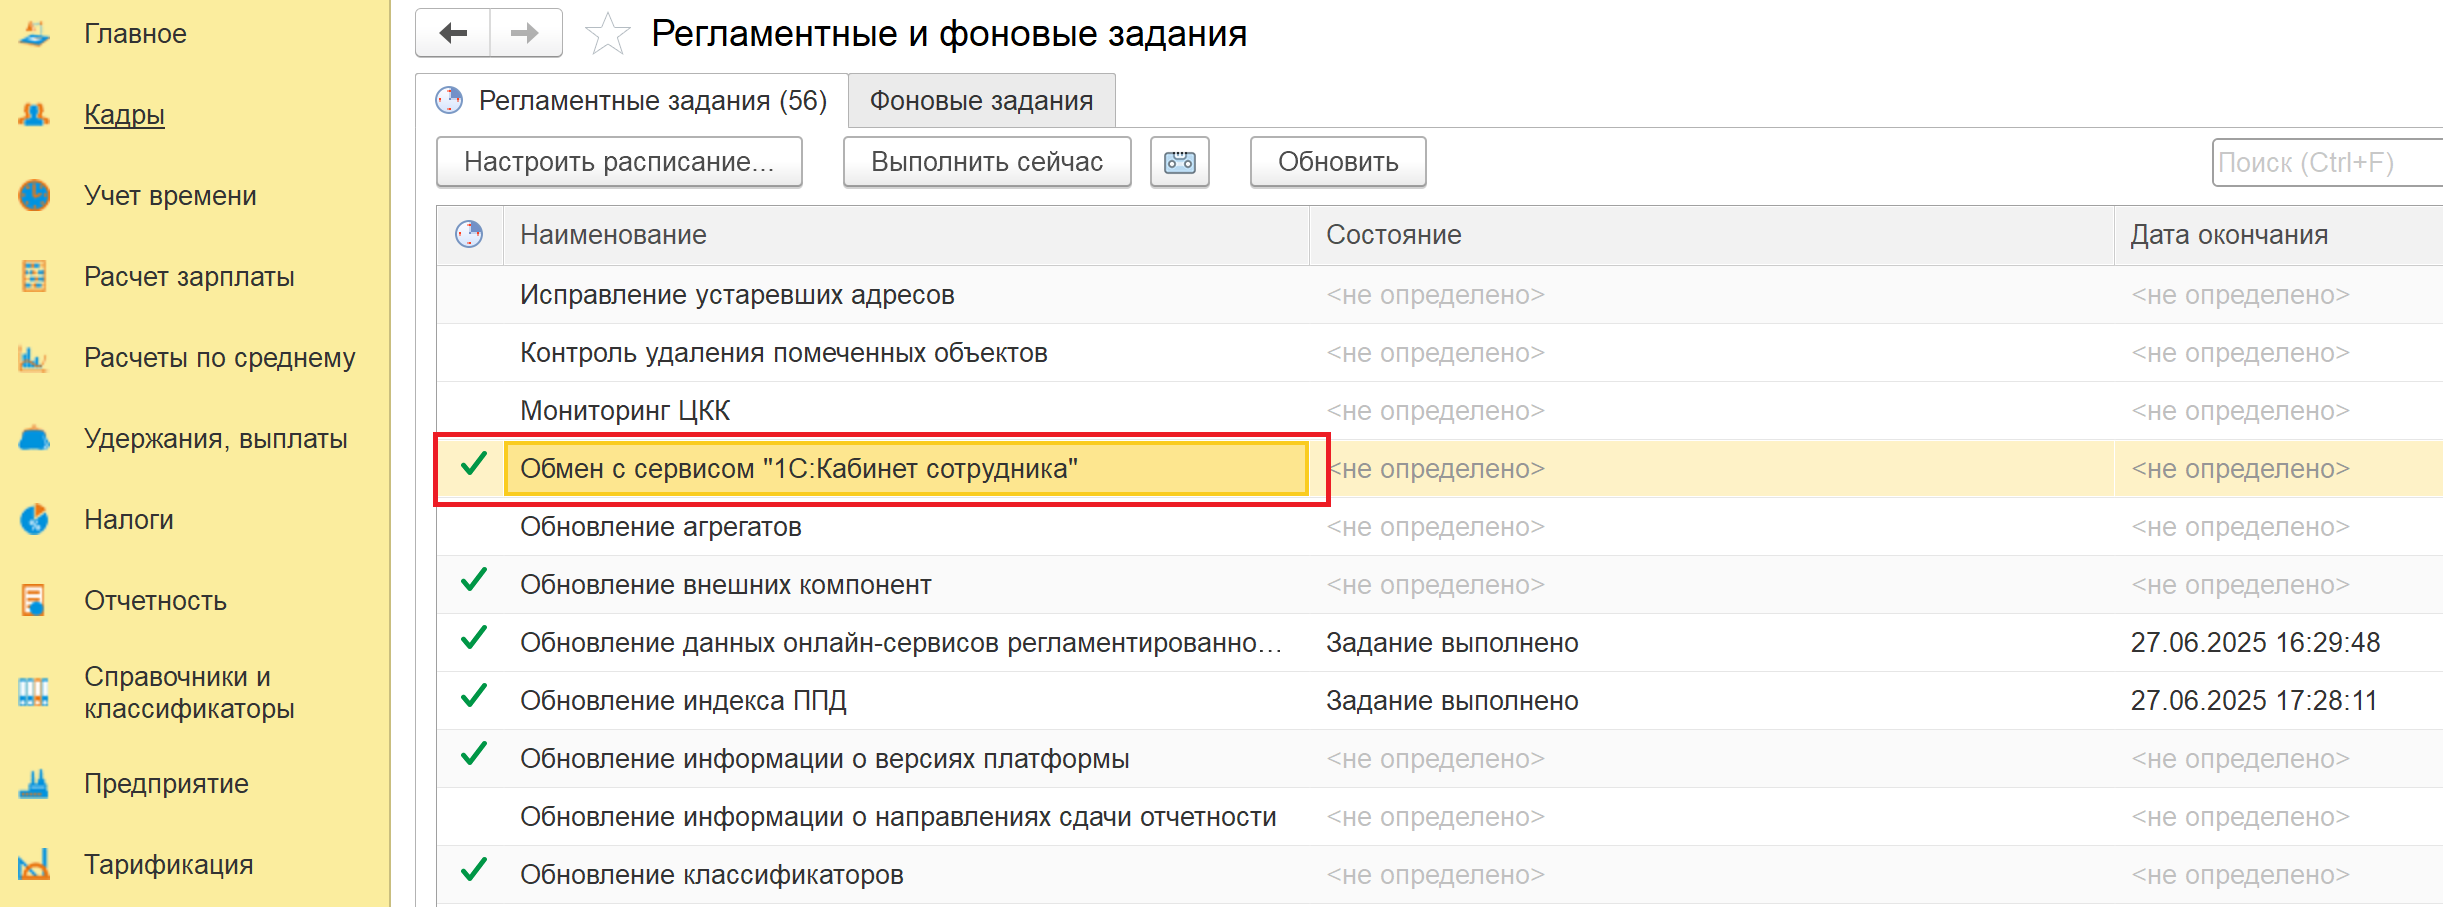Click Настроить расписание button
This screenshot has width=2443, height=907.
coord(619,162)
